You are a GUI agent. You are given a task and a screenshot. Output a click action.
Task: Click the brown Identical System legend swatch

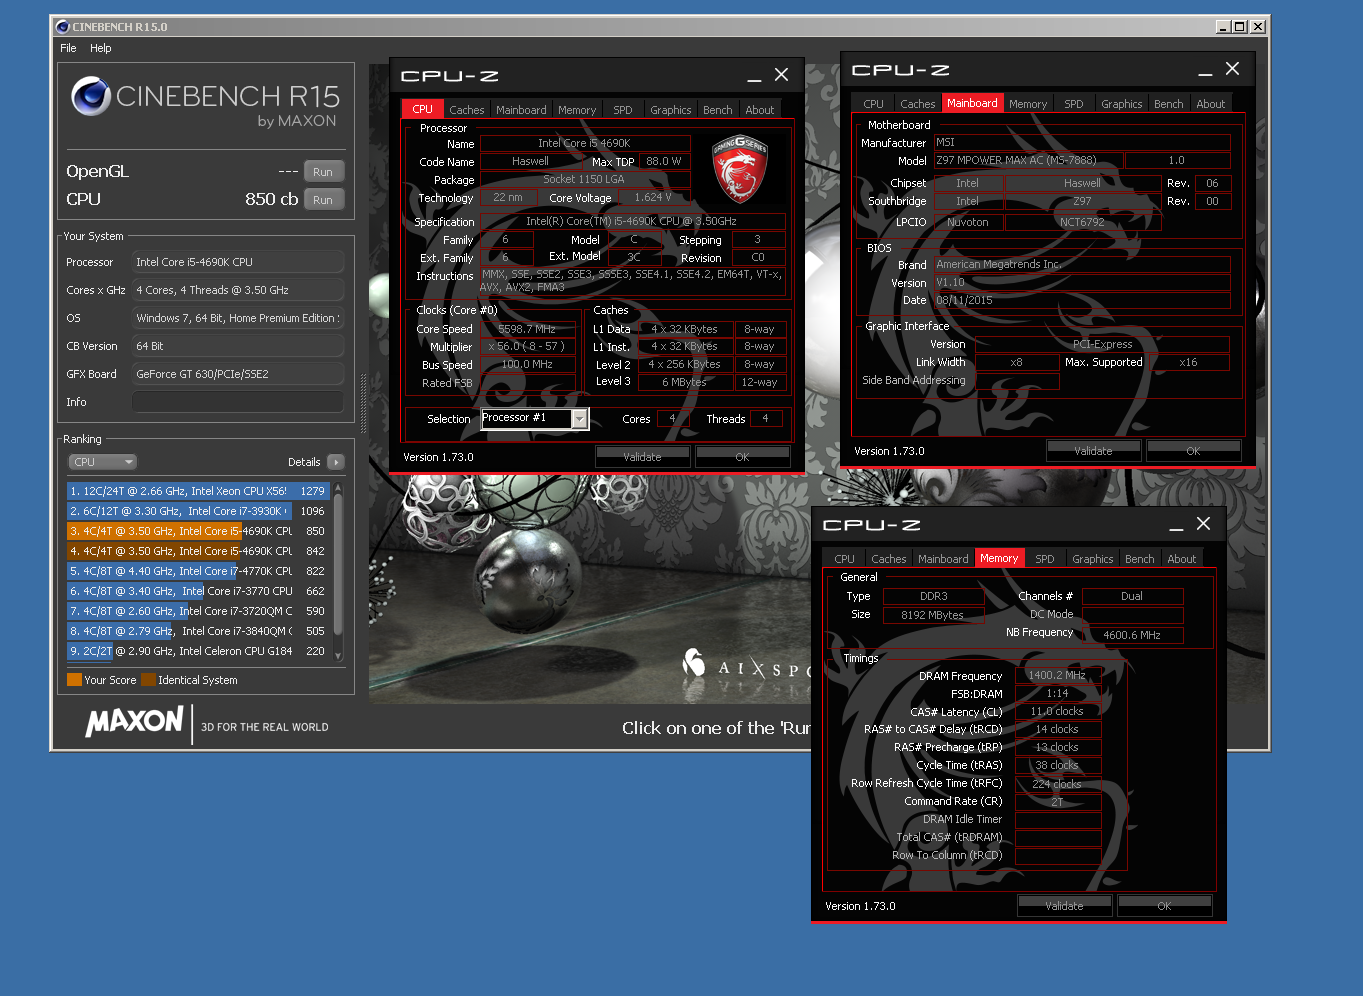pyautogui.click(x=148, y=680)
